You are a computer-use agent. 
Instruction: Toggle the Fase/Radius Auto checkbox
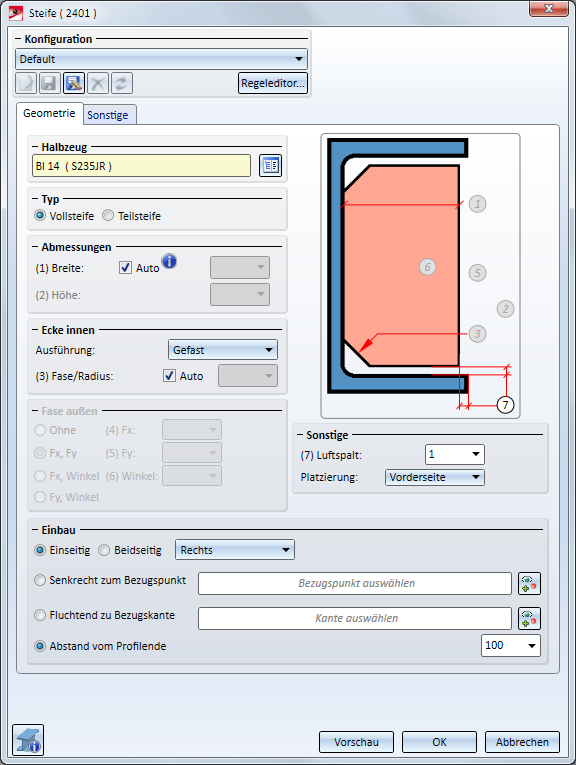point(169,376)
